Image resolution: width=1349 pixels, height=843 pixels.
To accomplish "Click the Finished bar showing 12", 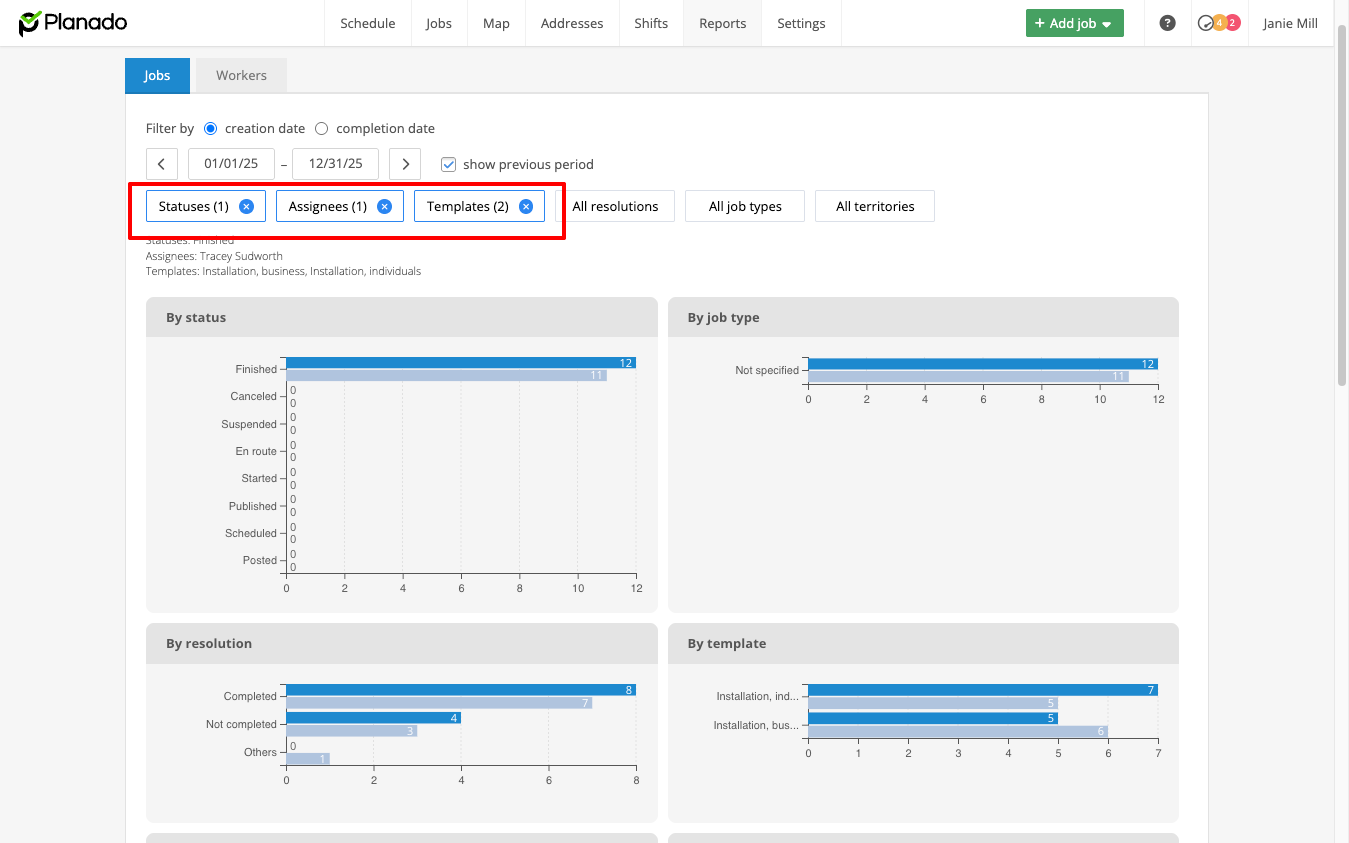I will click(461, 363).
